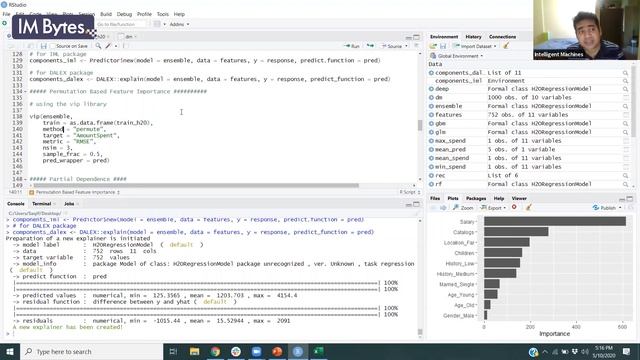This screenshot has width=640, height=360.
Task: Run the current line with Run button
Action: [x=352, y=46]
